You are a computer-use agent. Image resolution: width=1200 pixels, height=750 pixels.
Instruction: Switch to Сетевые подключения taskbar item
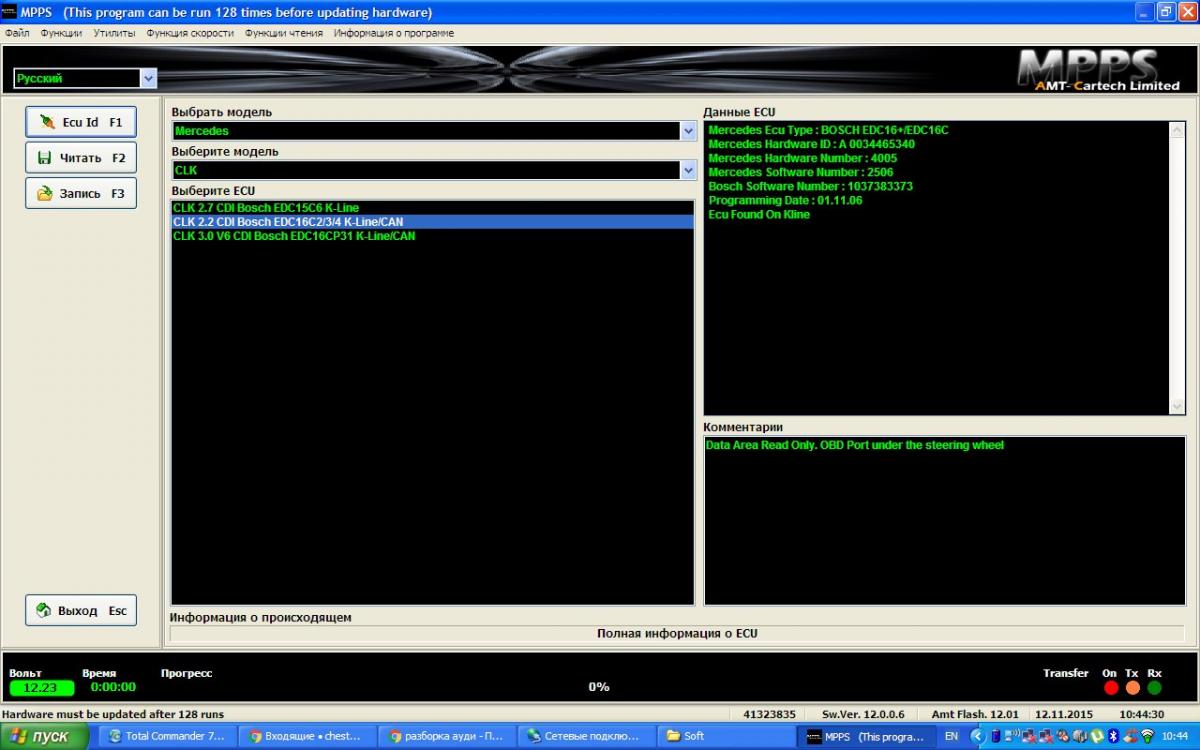589,736
